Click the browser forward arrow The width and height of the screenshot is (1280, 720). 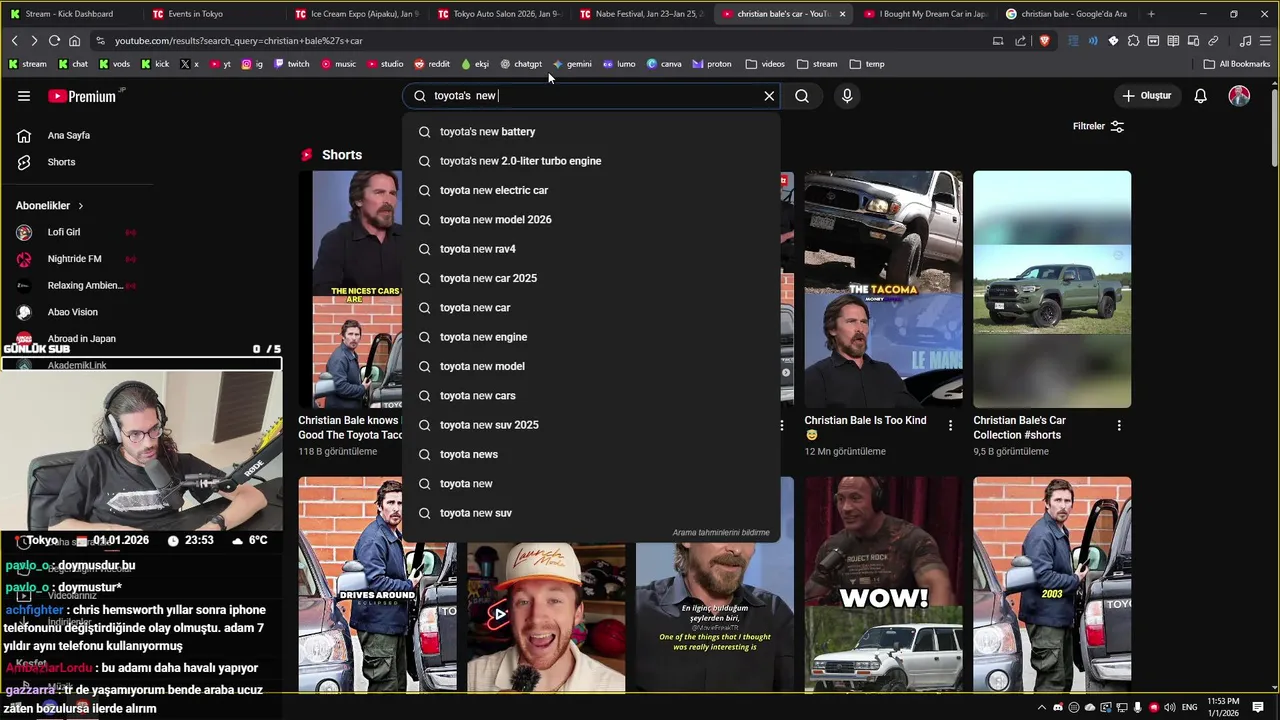(x=34, y=41)
